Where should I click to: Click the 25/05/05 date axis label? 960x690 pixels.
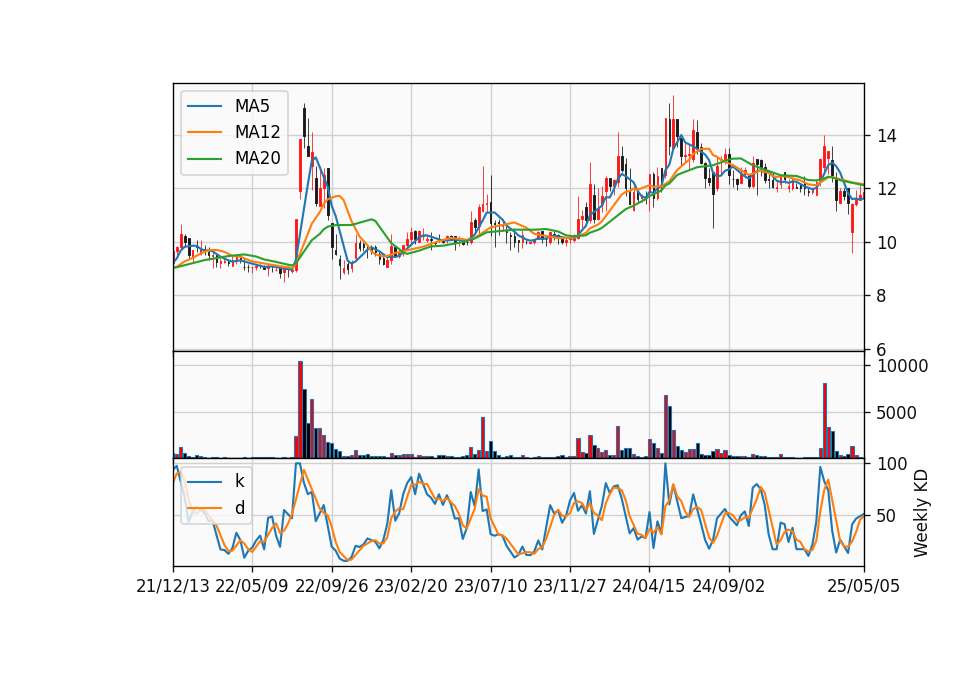864,587
